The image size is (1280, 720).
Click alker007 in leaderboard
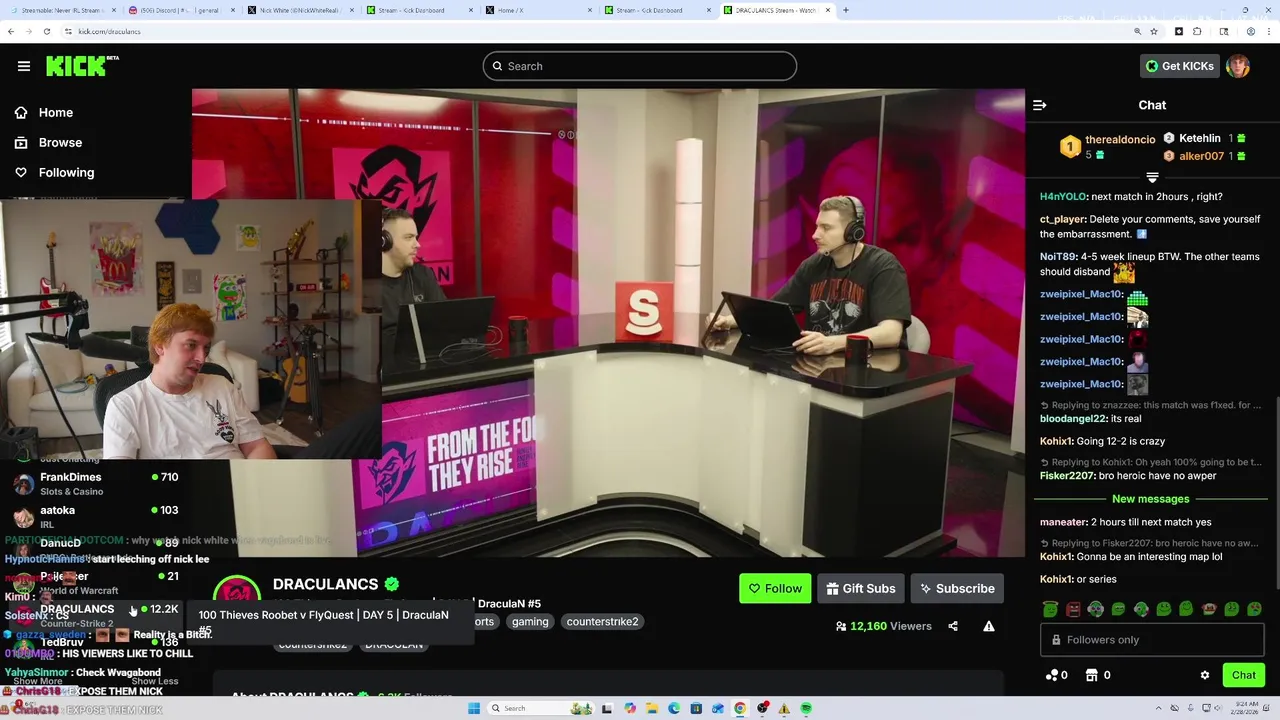[1201, 156]
